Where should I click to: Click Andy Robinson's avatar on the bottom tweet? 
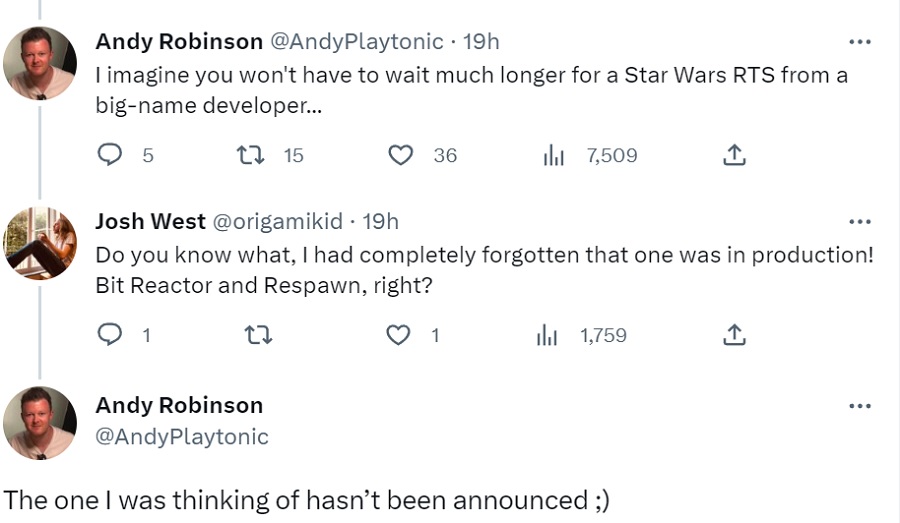click(40, 423)
